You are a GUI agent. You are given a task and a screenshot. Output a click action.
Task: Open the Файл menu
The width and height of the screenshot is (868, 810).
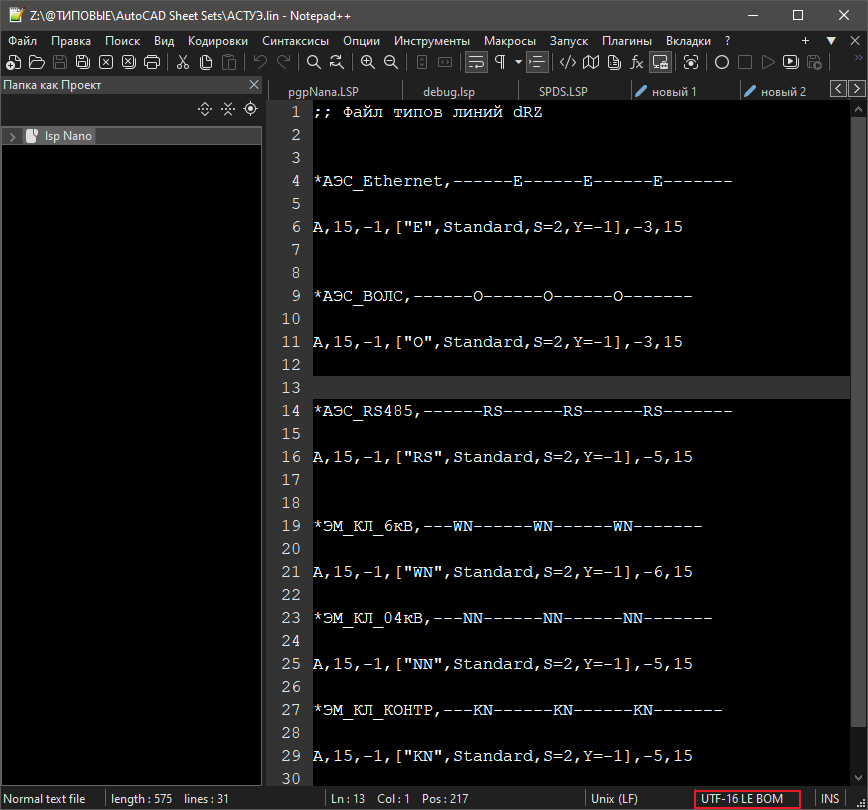click(x=23, y=41)
